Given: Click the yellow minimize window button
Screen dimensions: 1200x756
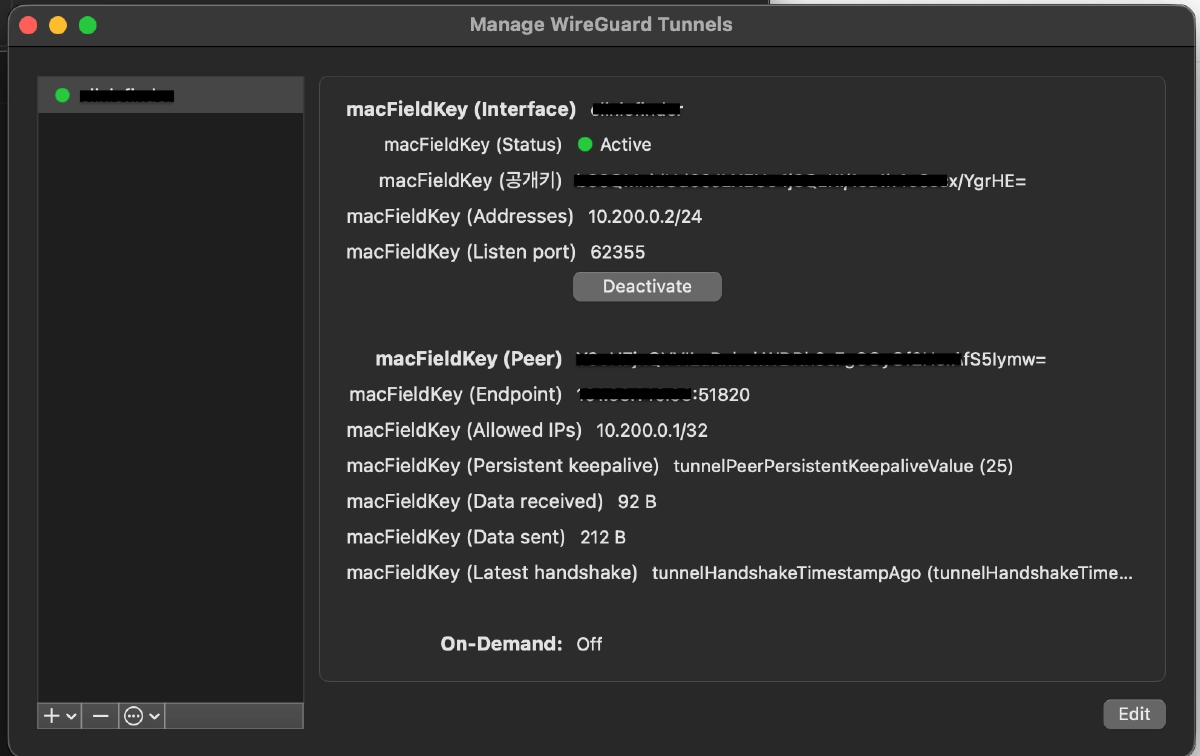Looking at the screenshot, I should coord(58,25).
